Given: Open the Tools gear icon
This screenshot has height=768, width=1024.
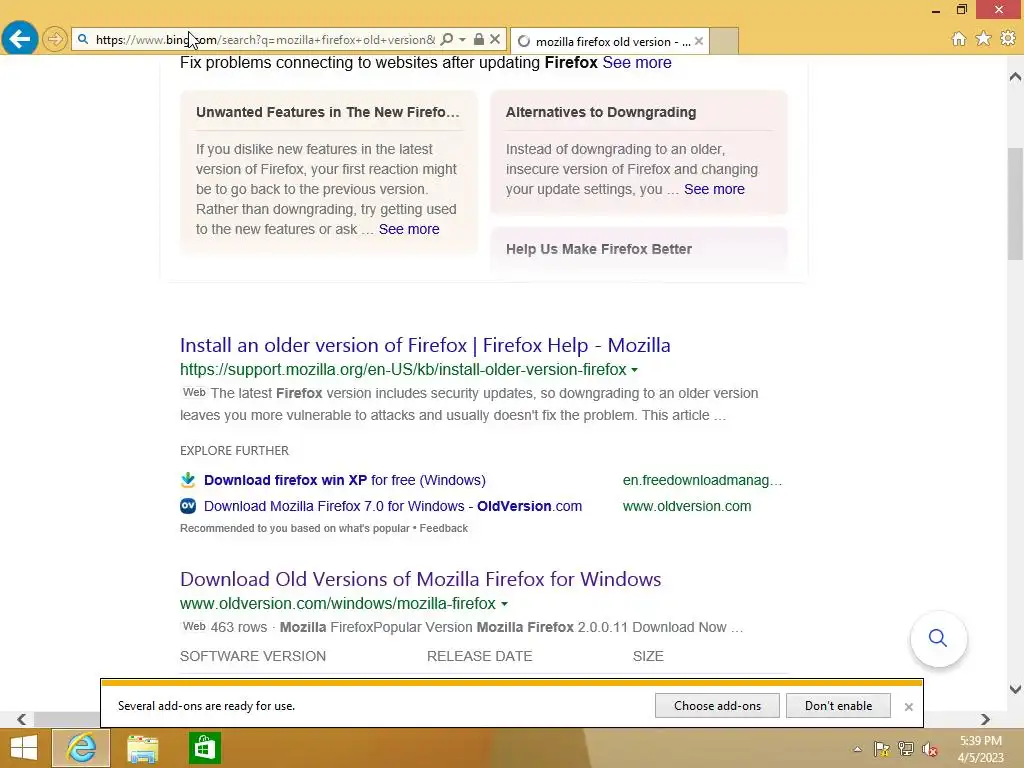Looking at the screenshot, I should [1008, 39].
